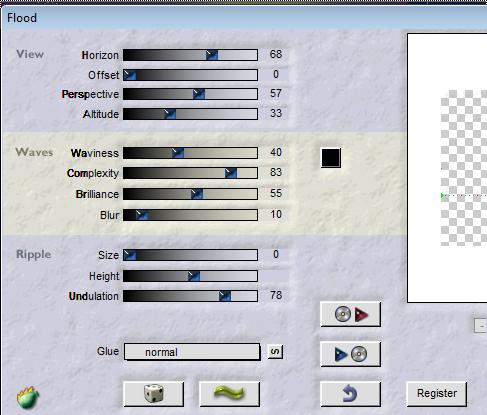Image resolution: width=487 pixels, height=415 pixels.
Task: Click the Horizon slider handle
Action: 212,55
